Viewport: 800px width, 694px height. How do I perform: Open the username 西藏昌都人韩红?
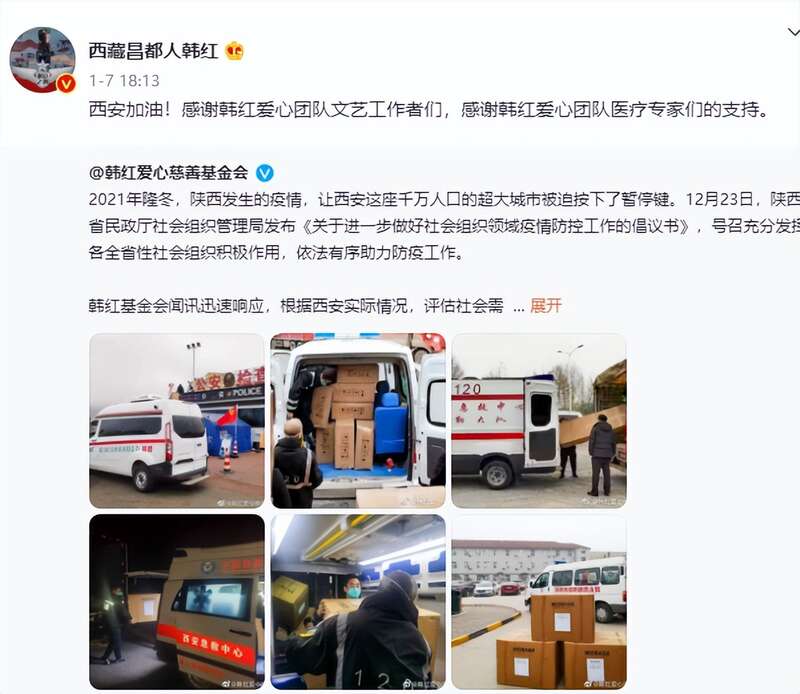coord(153,51)
